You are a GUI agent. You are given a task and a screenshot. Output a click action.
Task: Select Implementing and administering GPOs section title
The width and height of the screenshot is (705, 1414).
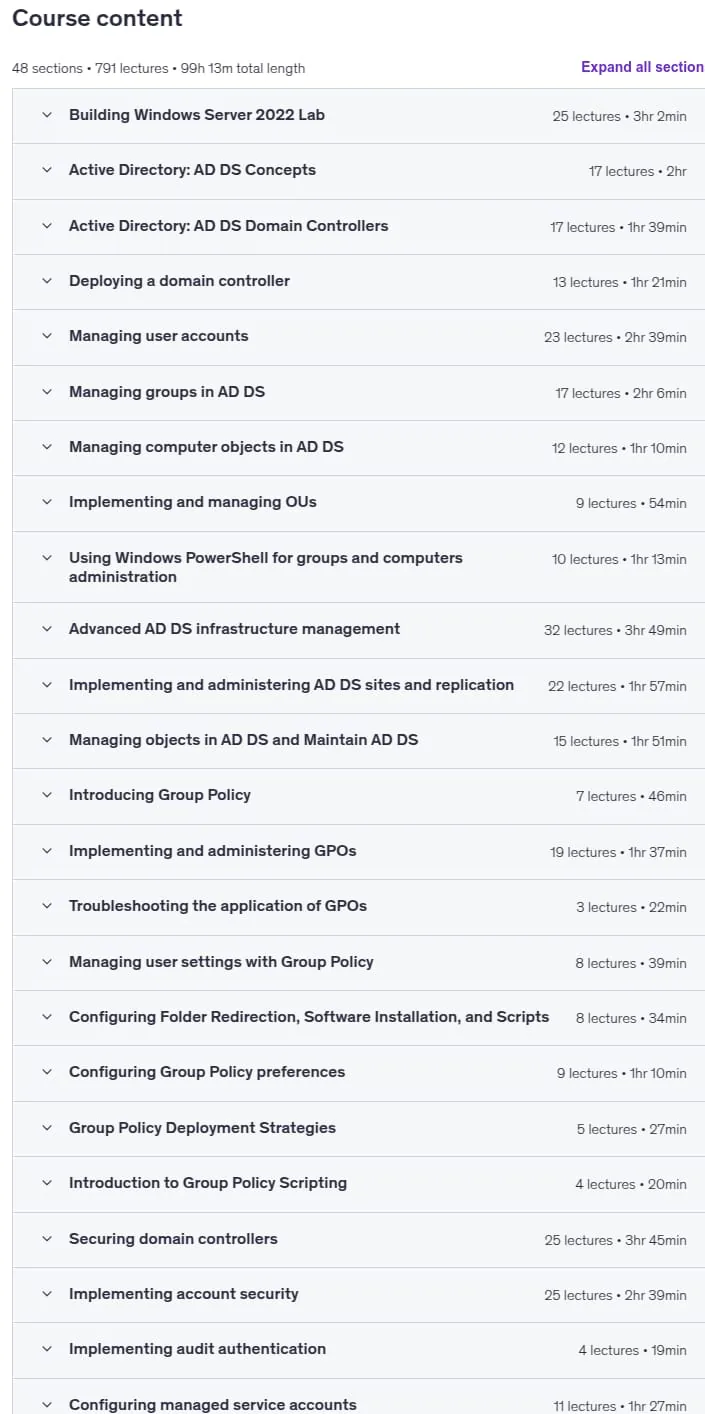[x=212, y=851]
